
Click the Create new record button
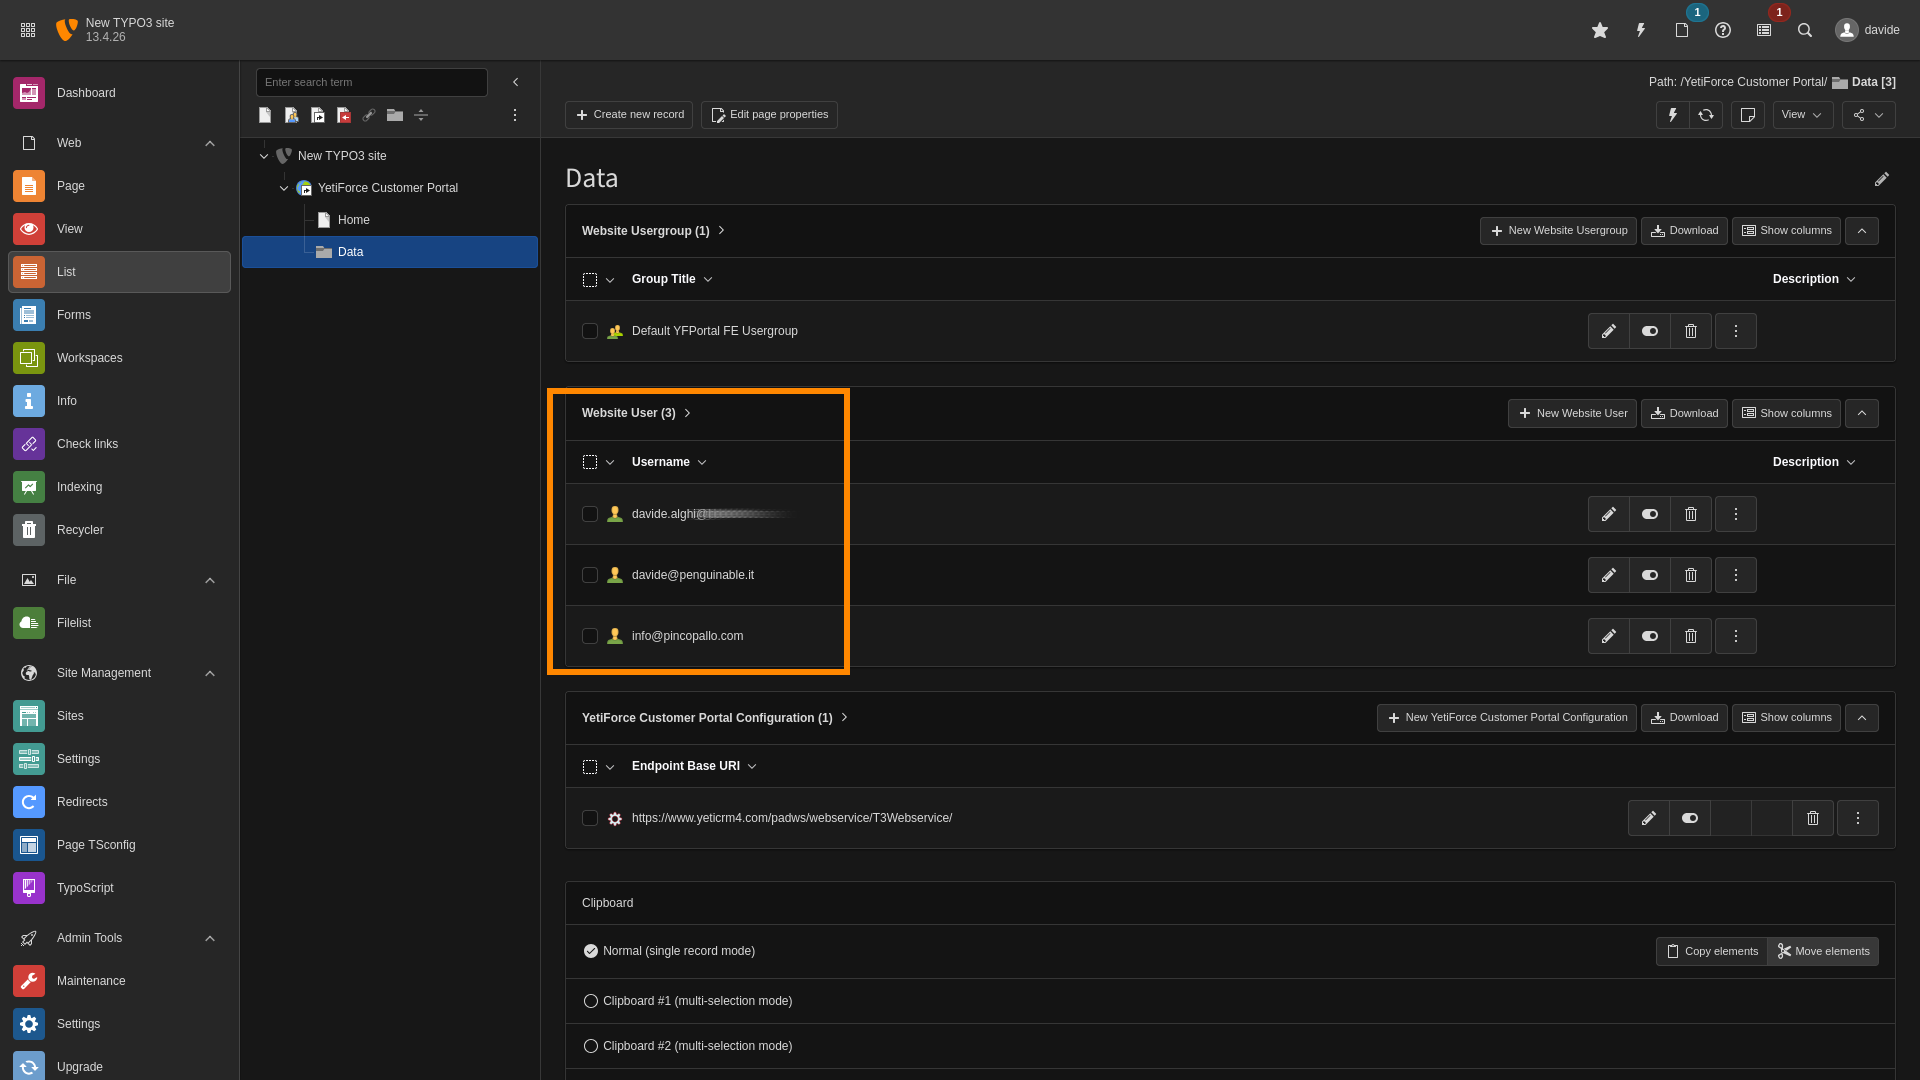pyautogui.click(x=629, y=115)
